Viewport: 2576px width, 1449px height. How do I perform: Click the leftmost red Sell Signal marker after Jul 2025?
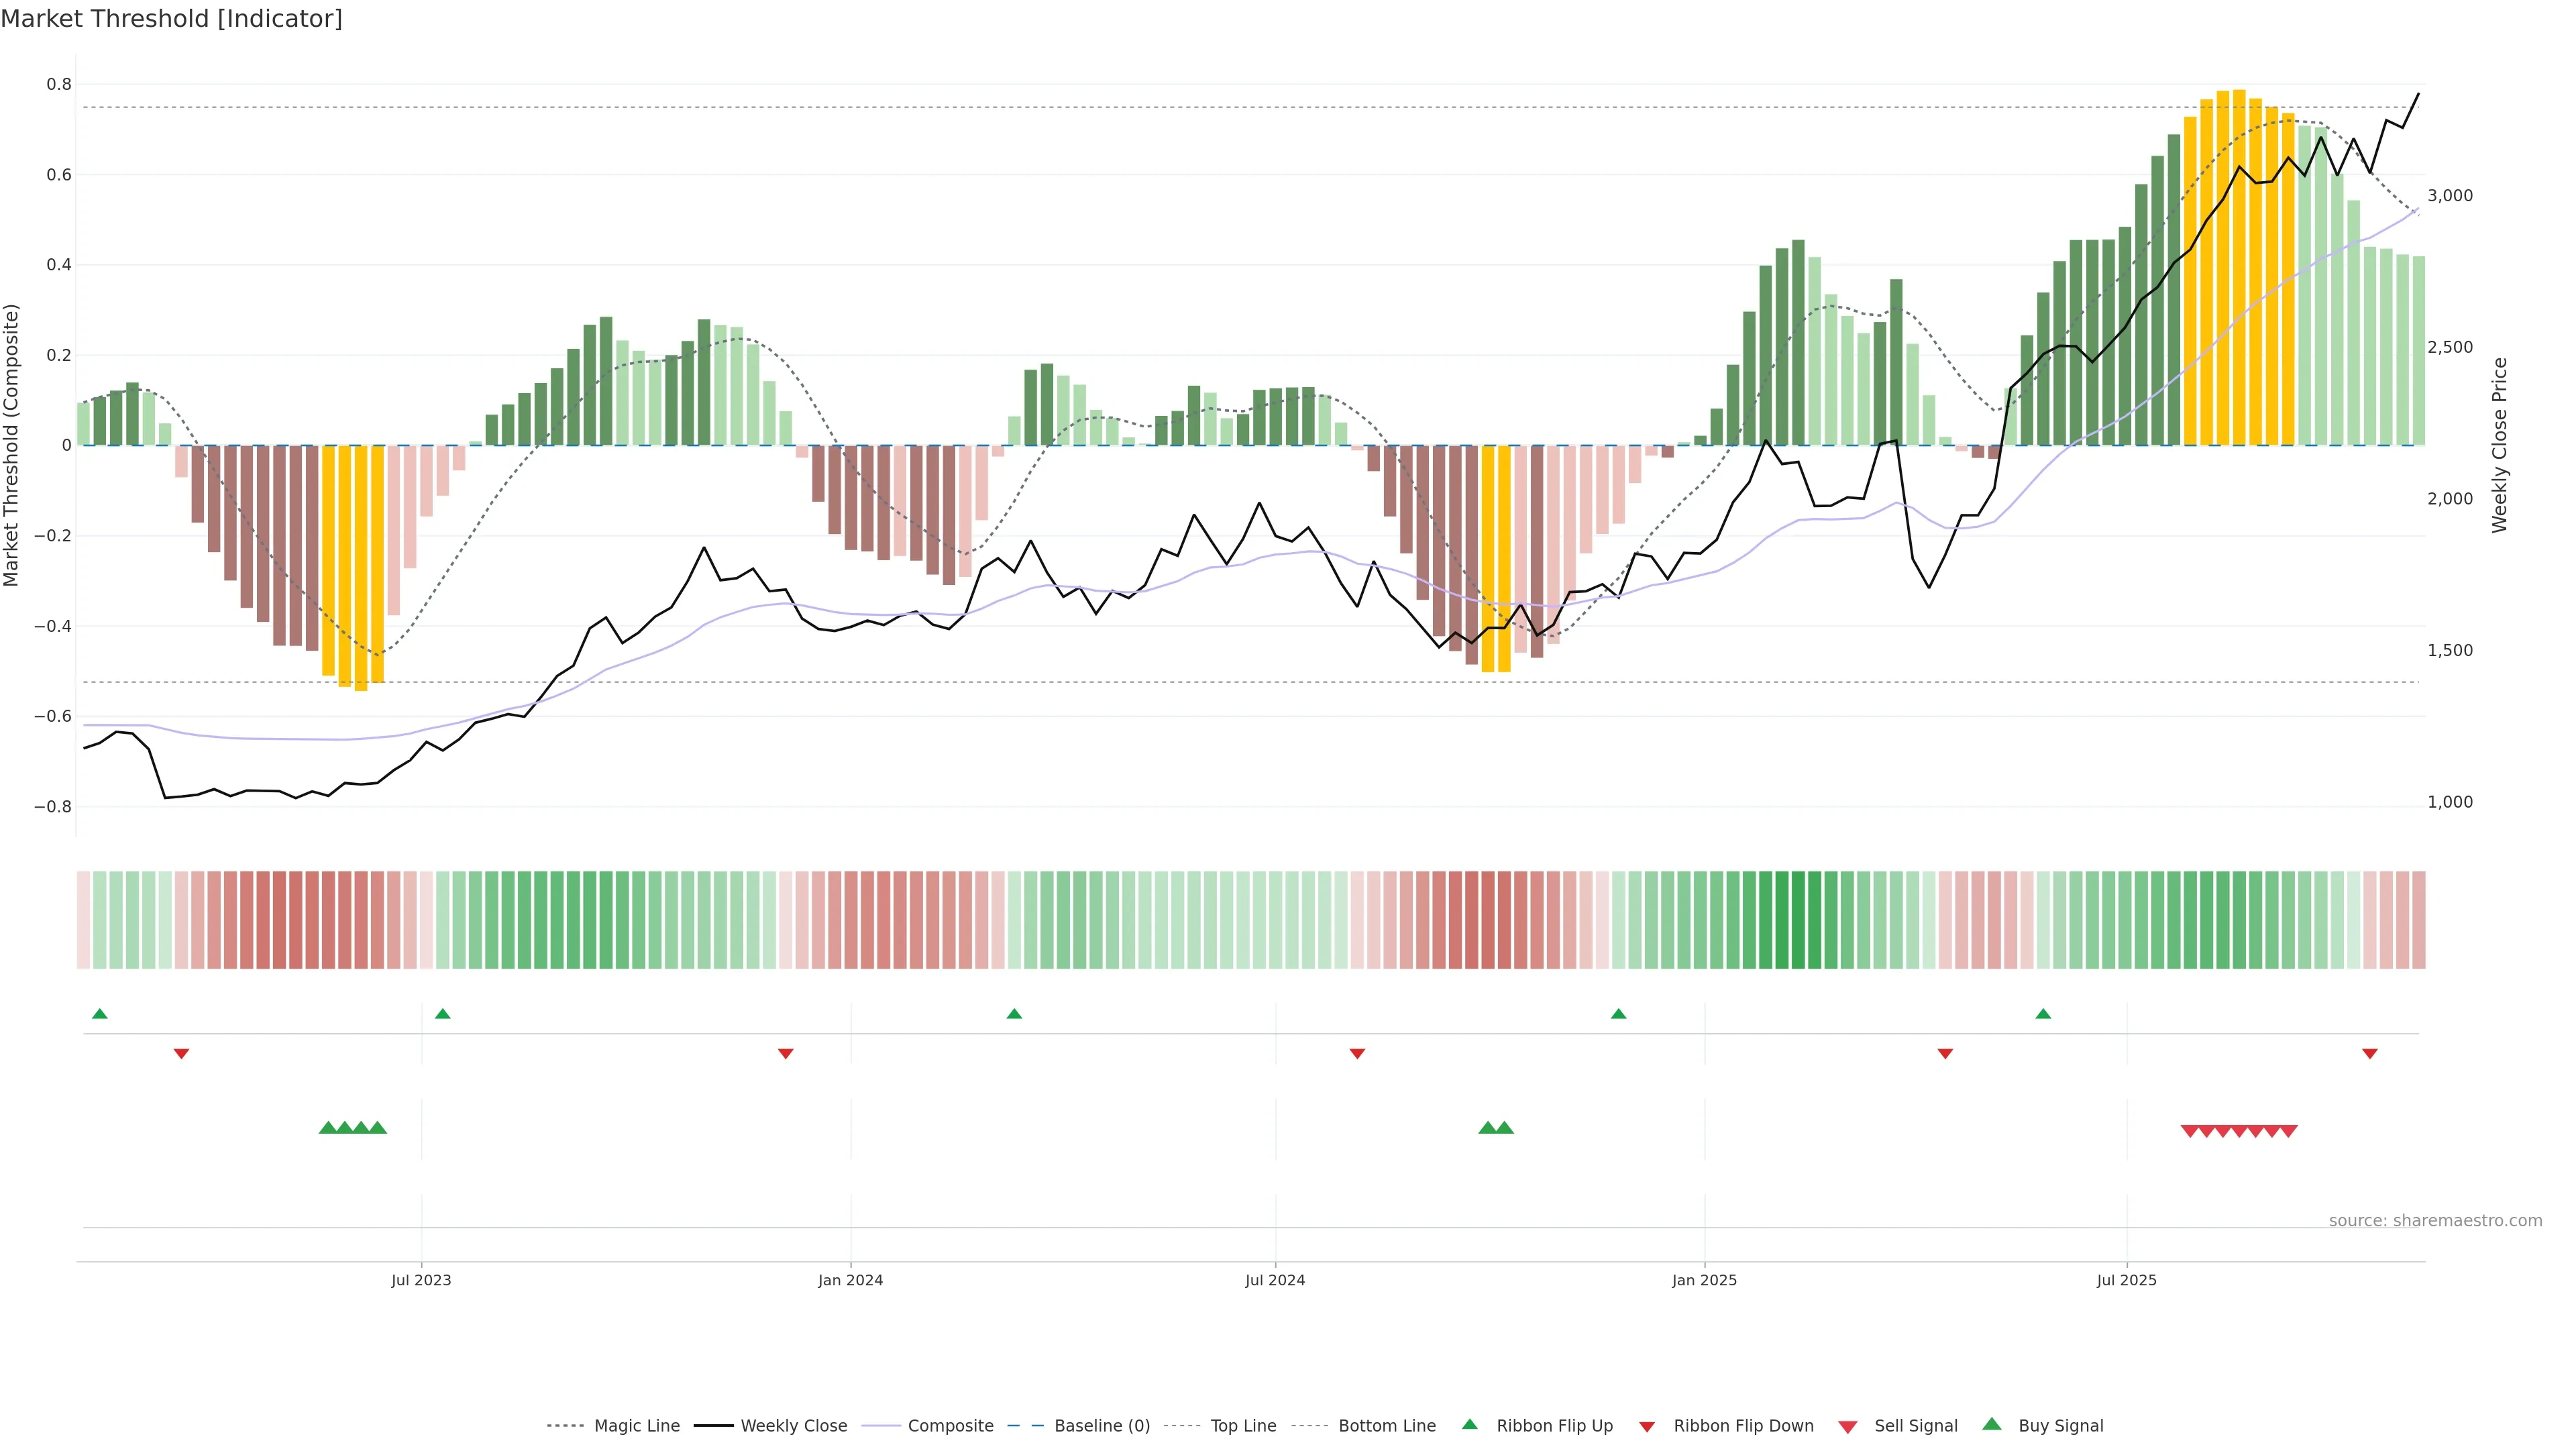coord(2189,1131)
